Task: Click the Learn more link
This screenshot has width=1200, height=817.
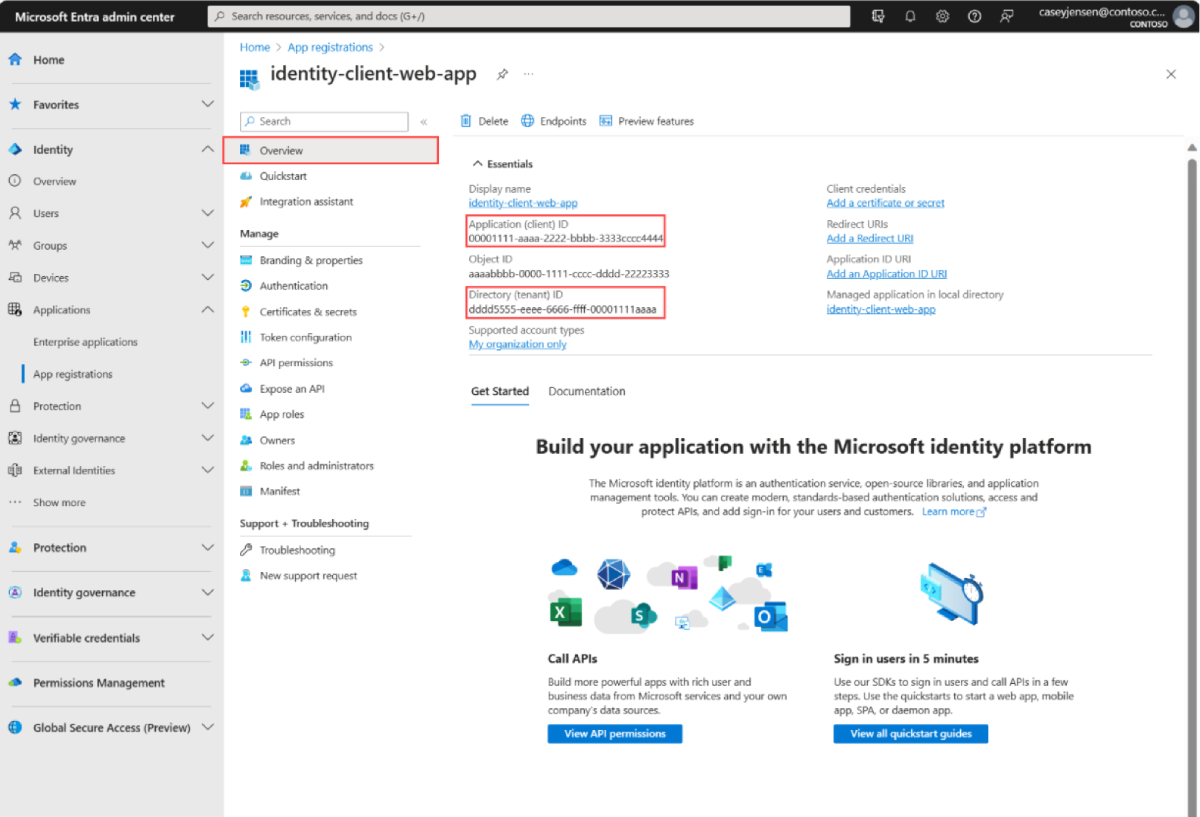Action: 954,511
